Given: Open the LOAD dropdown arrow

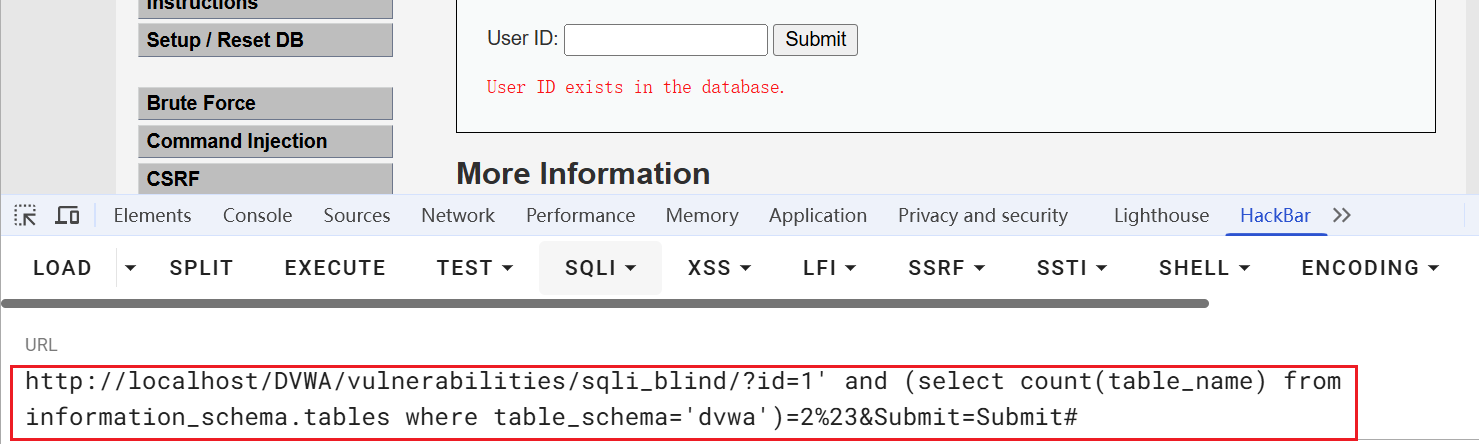Looking at the screenshot, I should (x=130, y=268).
